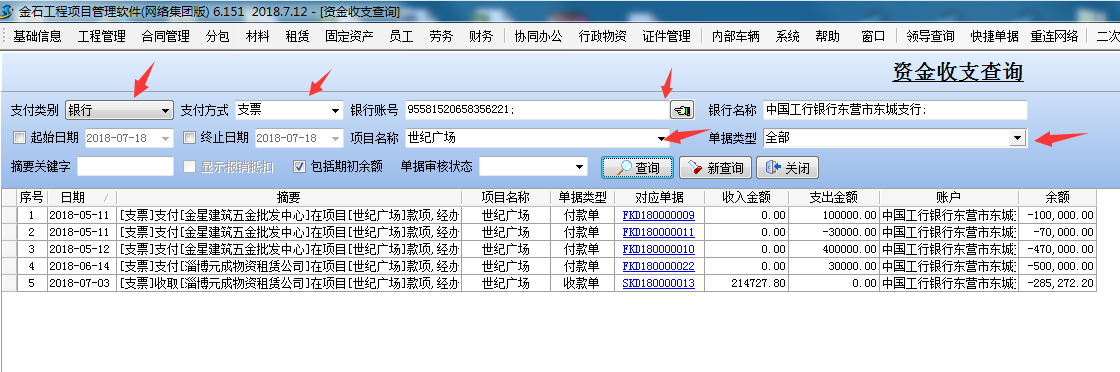Open the 内部车辆 menu

736,36
